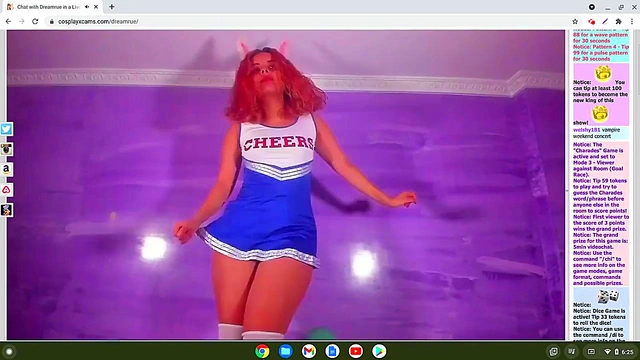Open the red extension icon

591,21
